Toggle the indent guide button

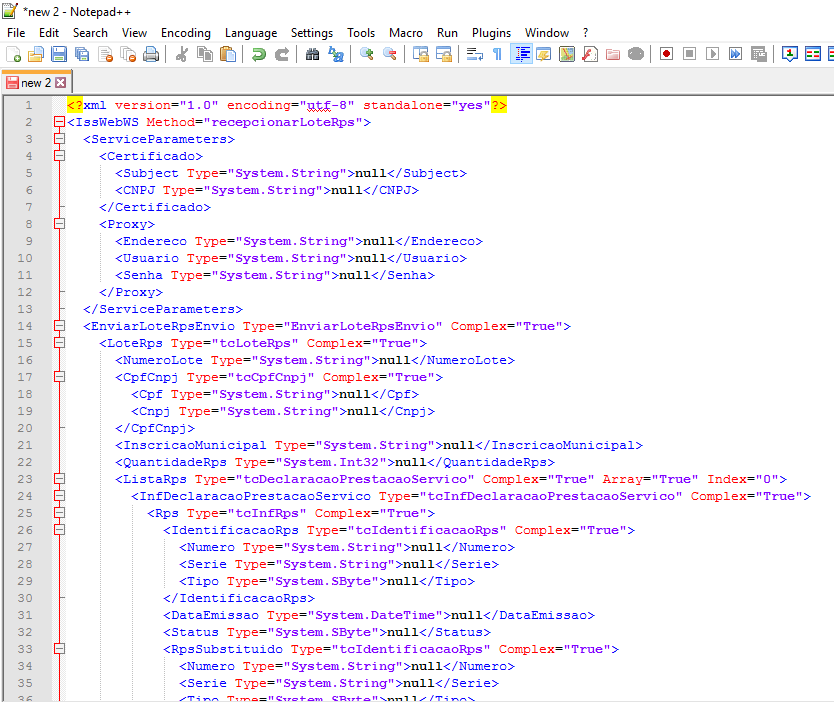pyautogui.click(x=522, y=54)
